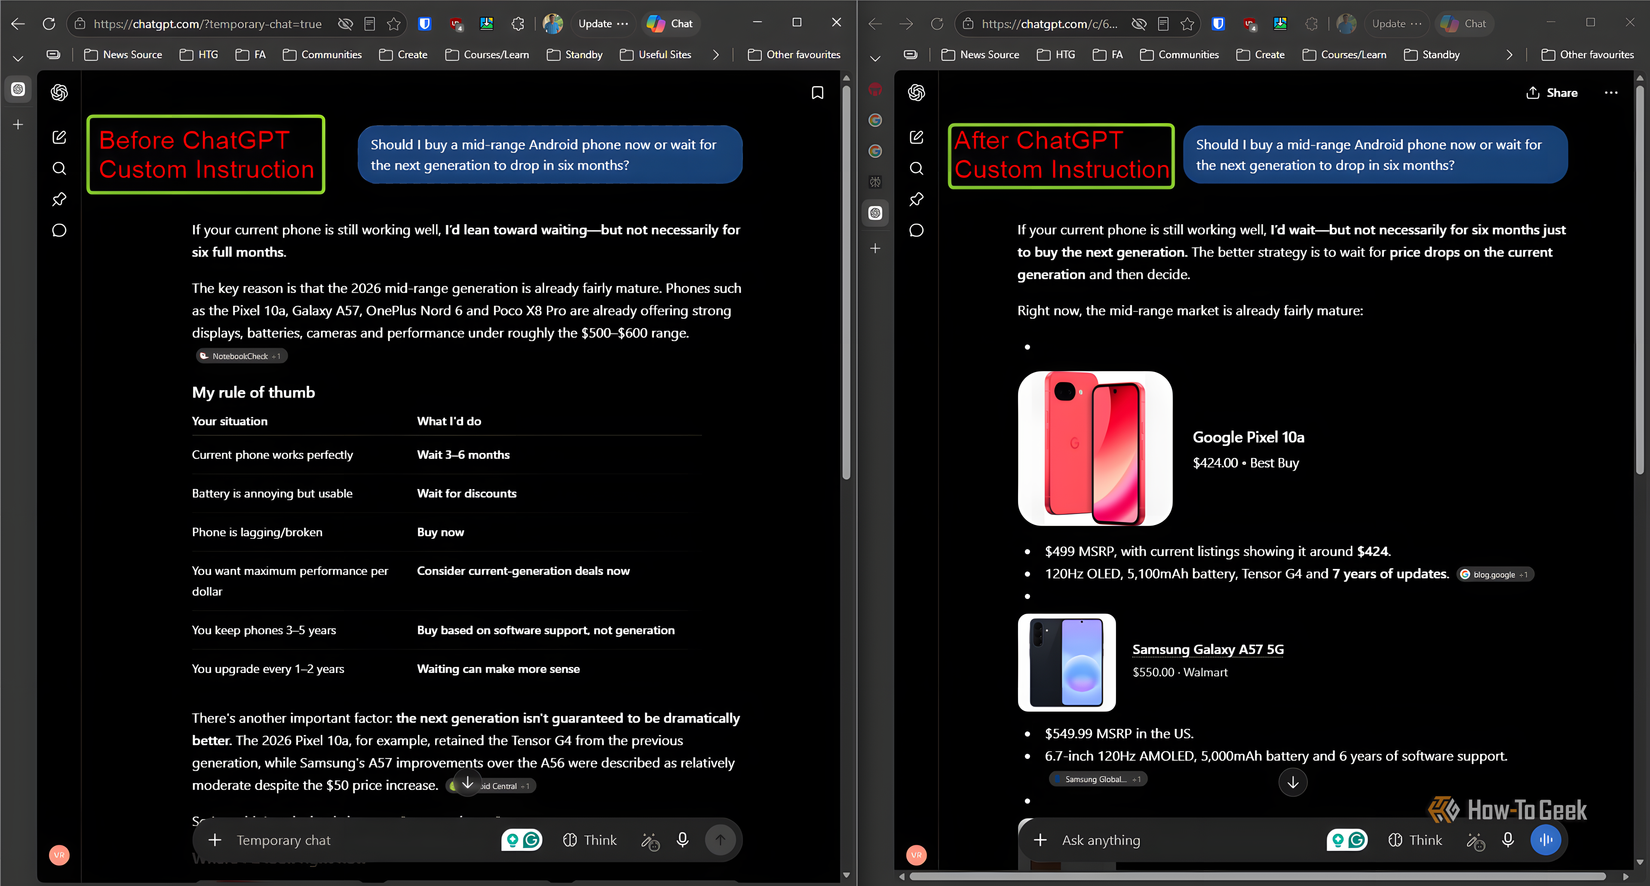Screen dimensions: 1650x886
Task: Click search chats icon in left ChatGPT sidebar
Action: (x=59, y=168)
